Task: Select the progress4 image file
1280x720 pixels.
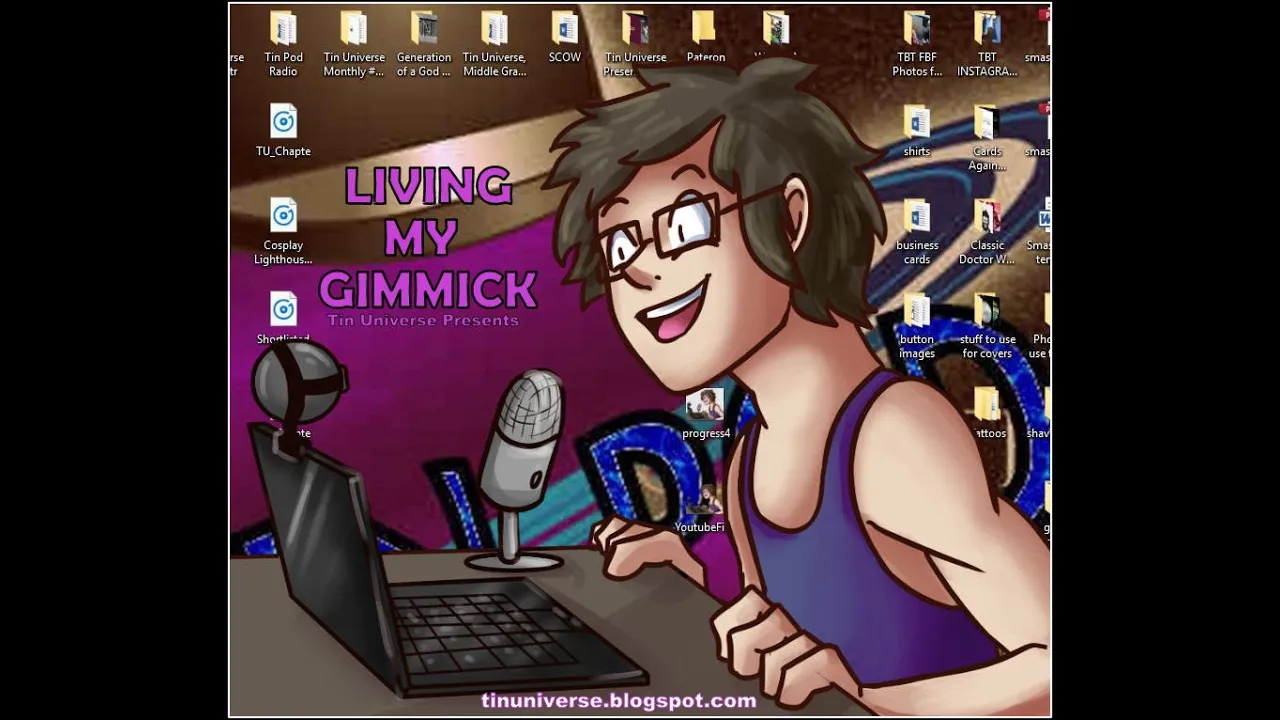Action: tap(706, 414)
